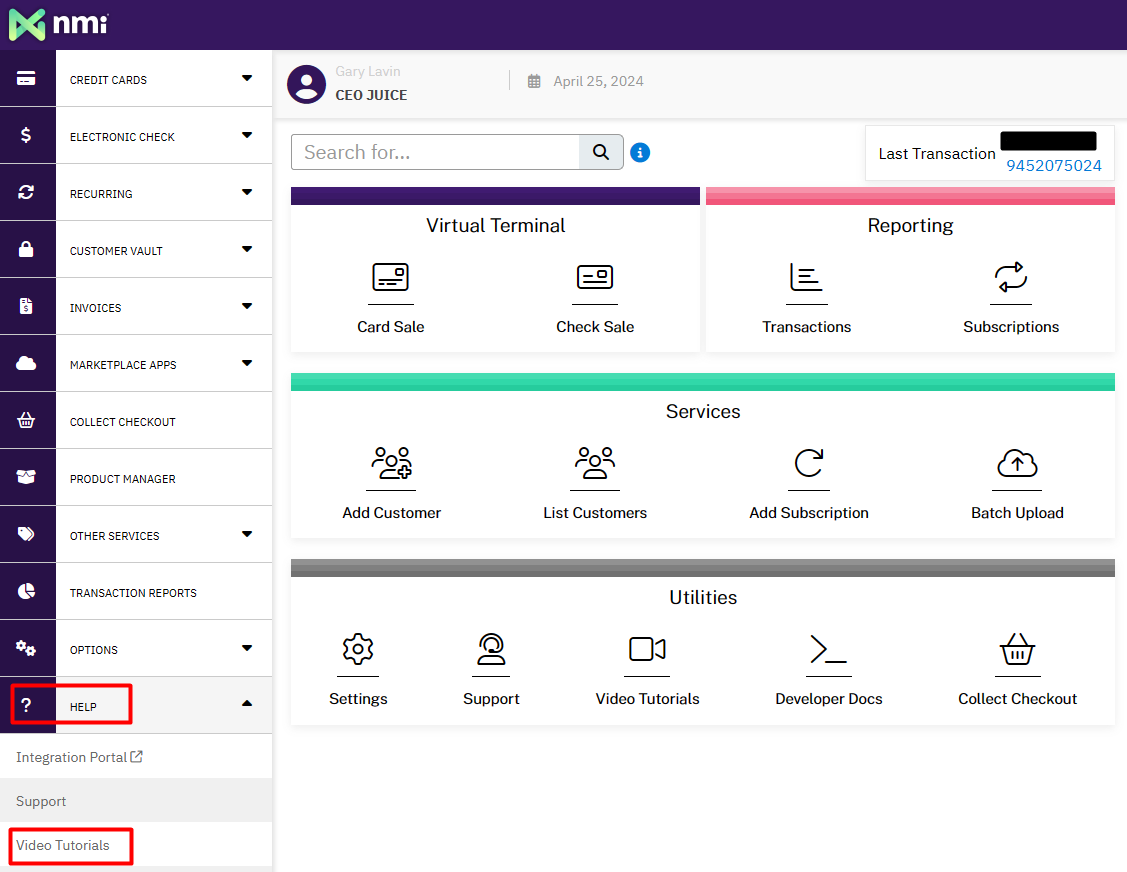Click the CEO JUICE account name
The height and width of the screenshot is (872, 1127).
click(371, 95)
